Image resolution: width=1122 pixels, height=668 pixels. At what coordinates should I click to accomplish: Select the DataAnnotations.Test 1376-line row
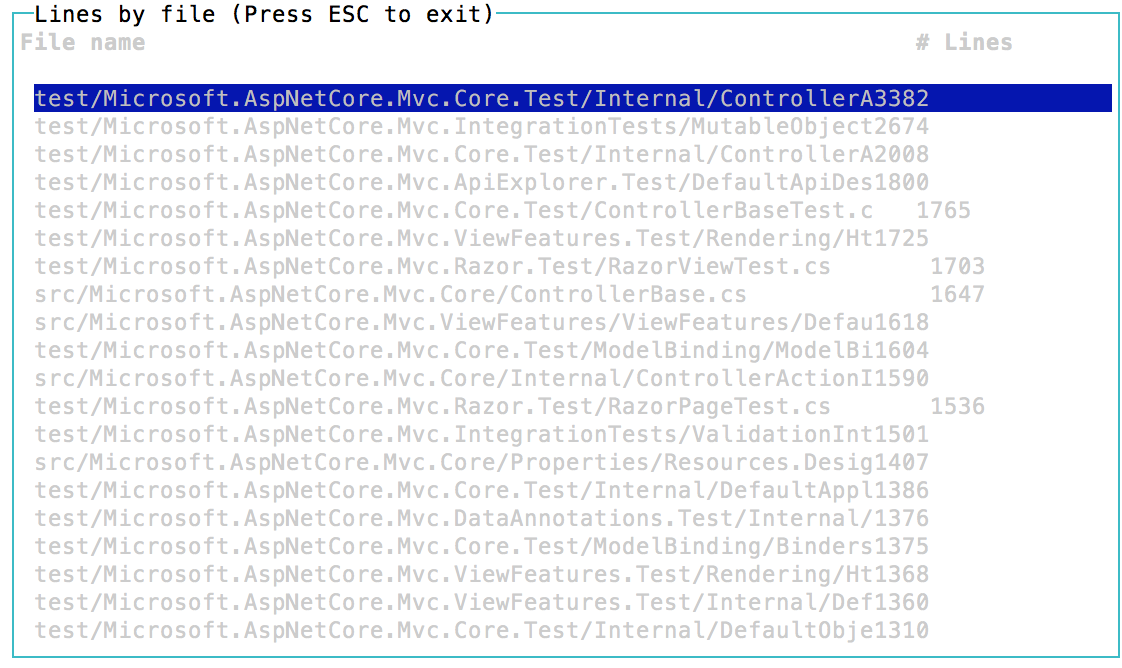tap(572, 518)
